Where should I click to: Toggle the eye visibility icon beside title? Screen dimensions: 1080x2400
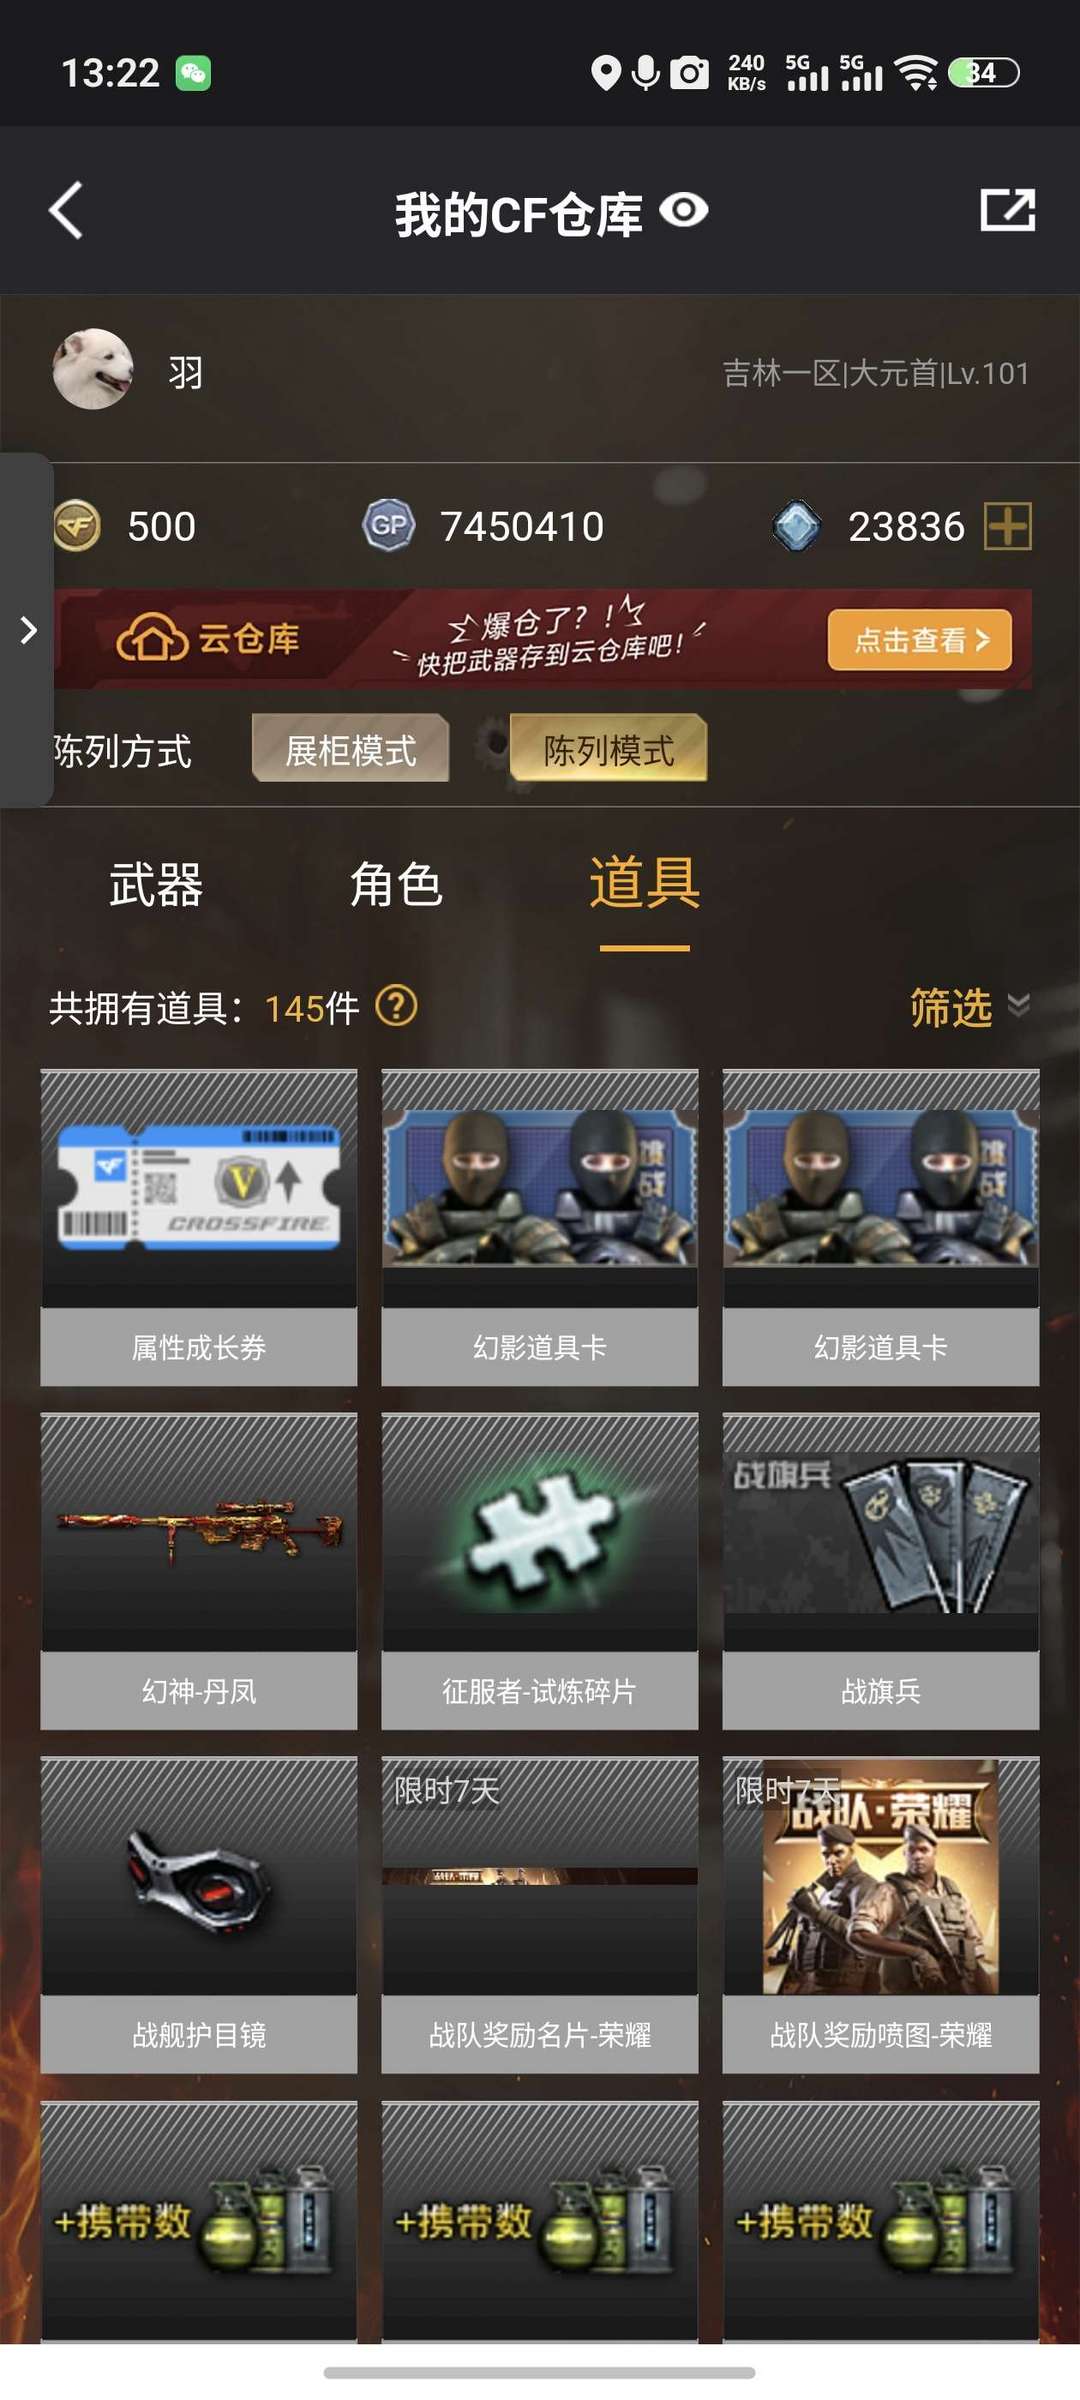(x=684, y=210)
